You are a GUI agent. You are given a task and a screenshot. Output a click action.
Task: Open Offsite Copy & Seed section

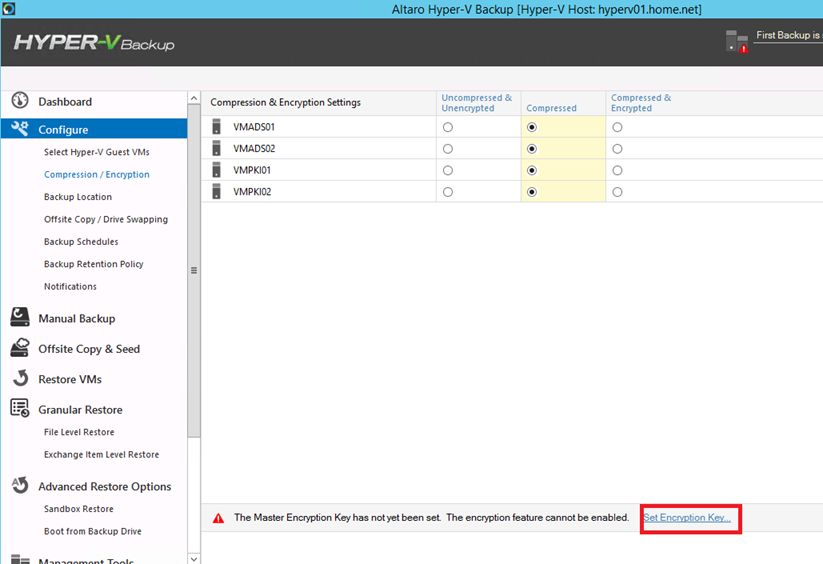pos(89,349)
